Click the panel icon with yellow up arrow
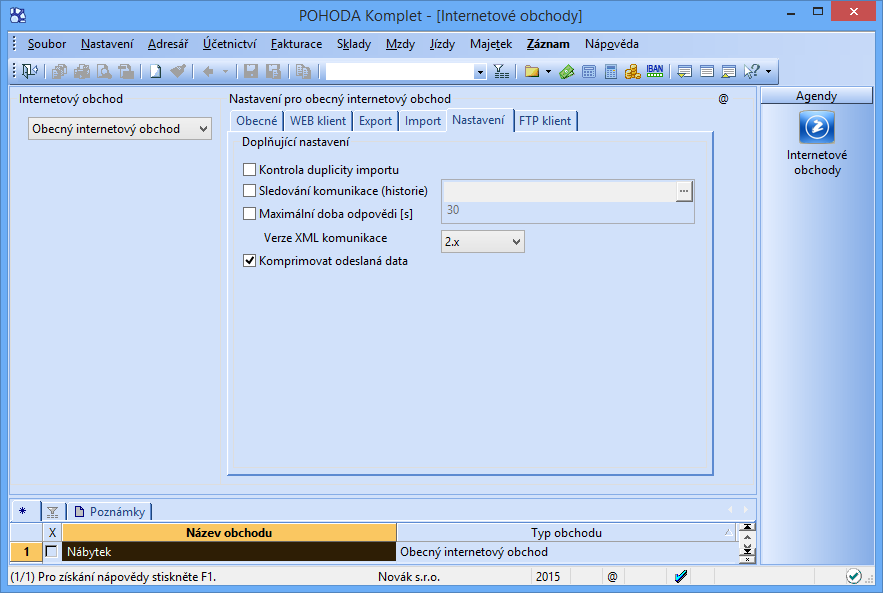Image resolution: width=883 pixels, height=593 pixels. point(729,71)
